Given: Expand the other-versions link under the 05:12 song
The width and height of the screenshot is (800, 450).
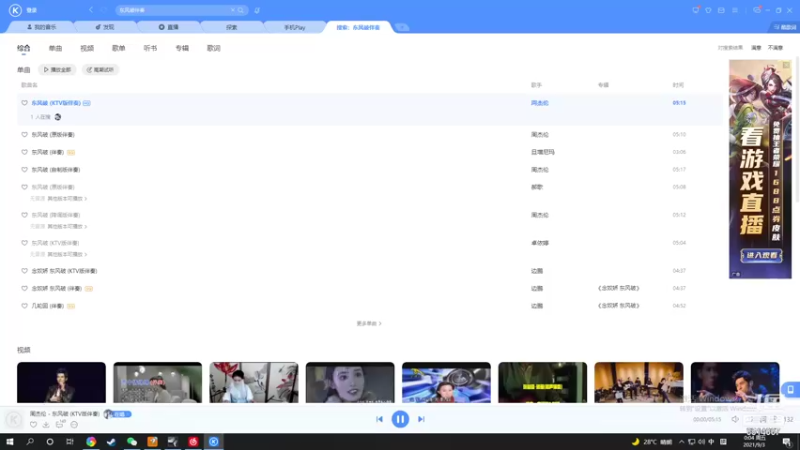Looking at the screenshot, I should (x=67, y=227).
